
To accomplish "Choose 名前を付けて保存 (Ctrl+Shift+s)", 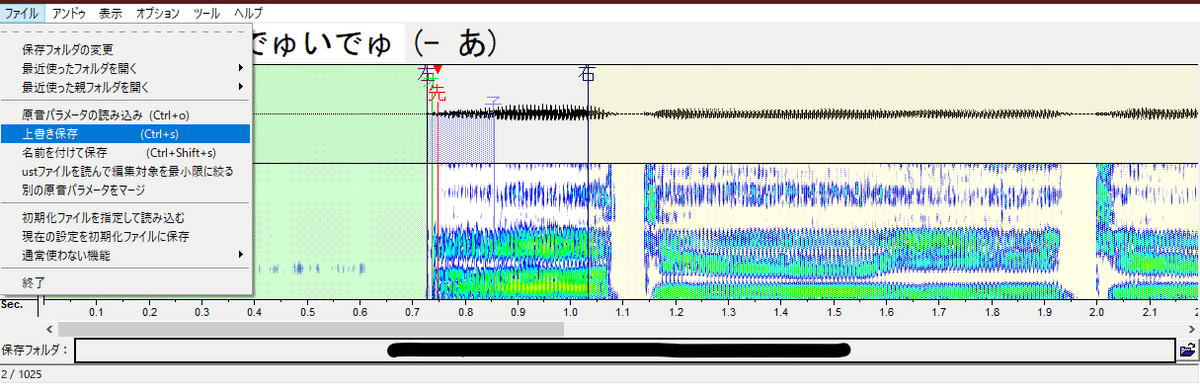I will pyautogui.click(x=126, y=153).
